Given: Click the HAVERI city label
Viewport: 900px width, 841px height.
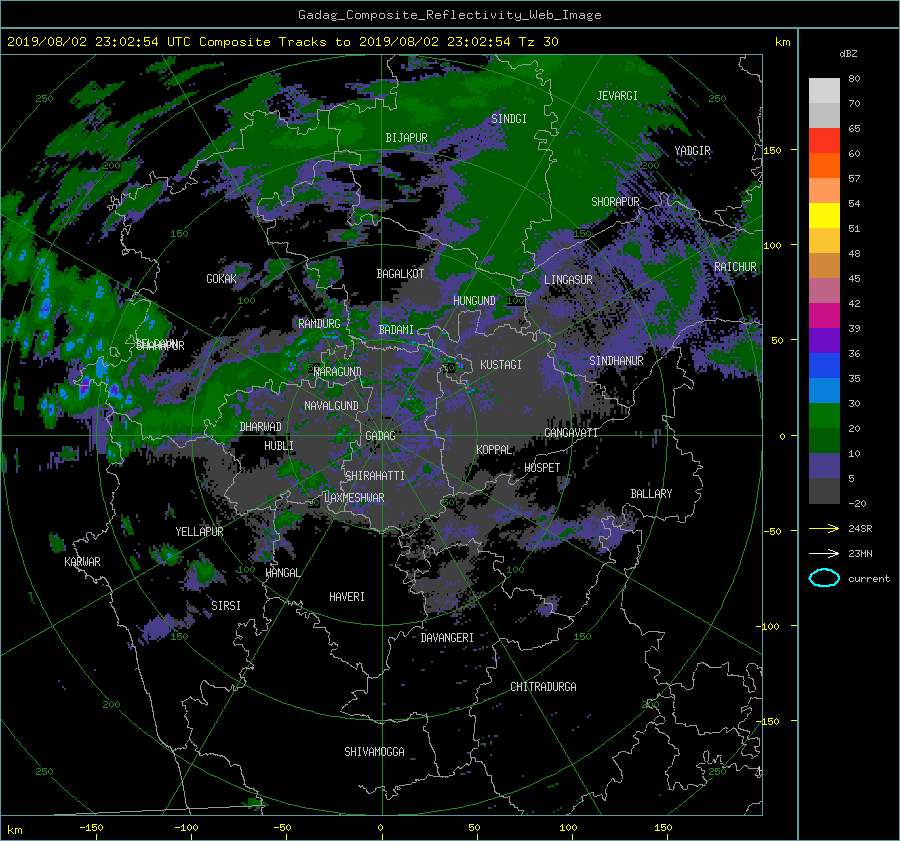Looking at the screenshot, I should [347, 597].
